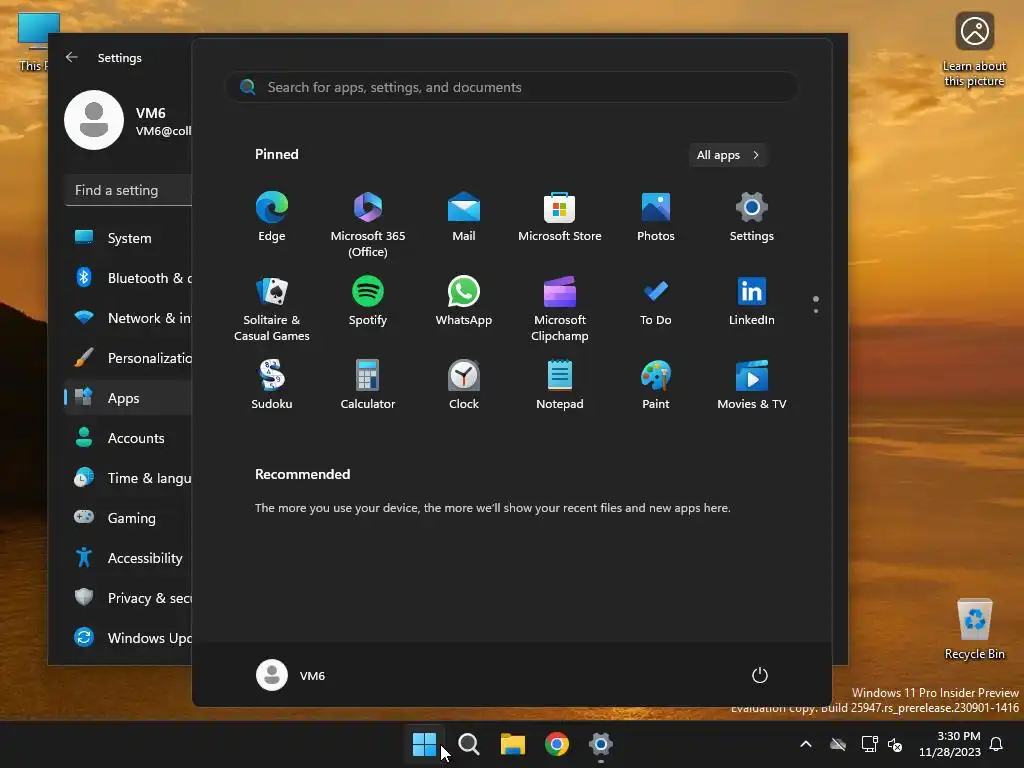Launch Microsoft 365 (Office) app

[368, 224]
